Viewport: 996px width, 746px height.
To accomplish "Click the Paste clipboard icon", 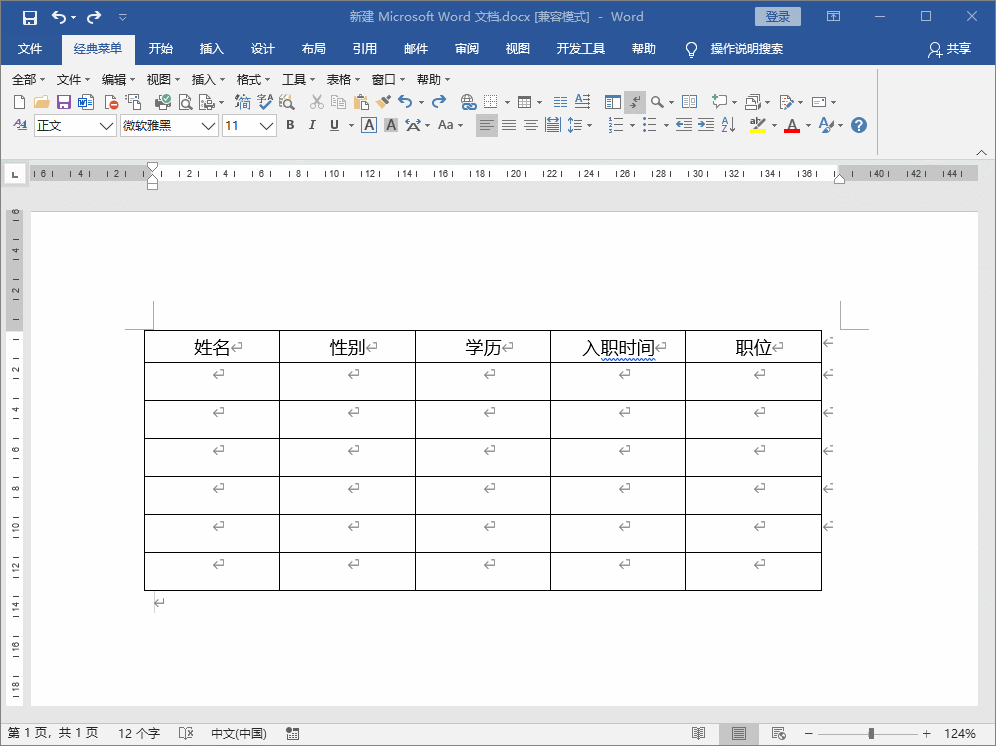I will click(361, 102).
